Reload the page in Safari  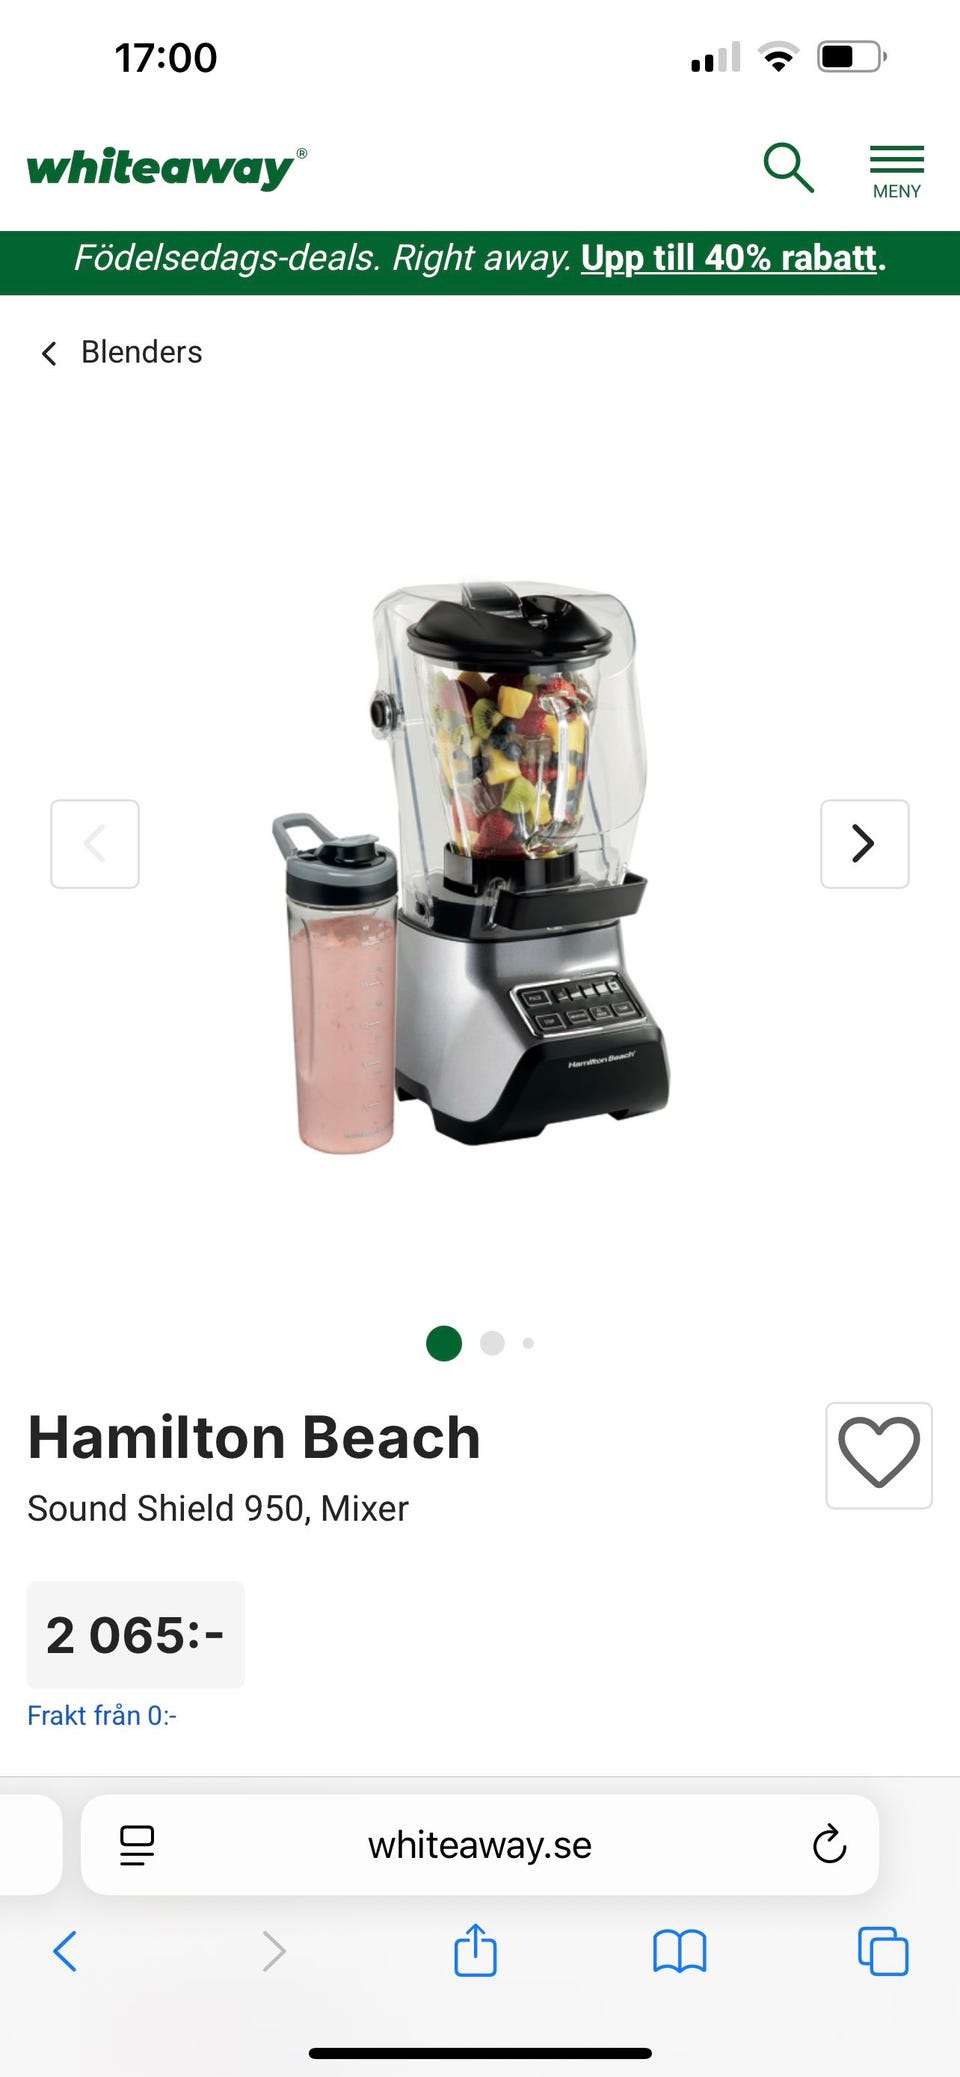tap(829, 1844)
